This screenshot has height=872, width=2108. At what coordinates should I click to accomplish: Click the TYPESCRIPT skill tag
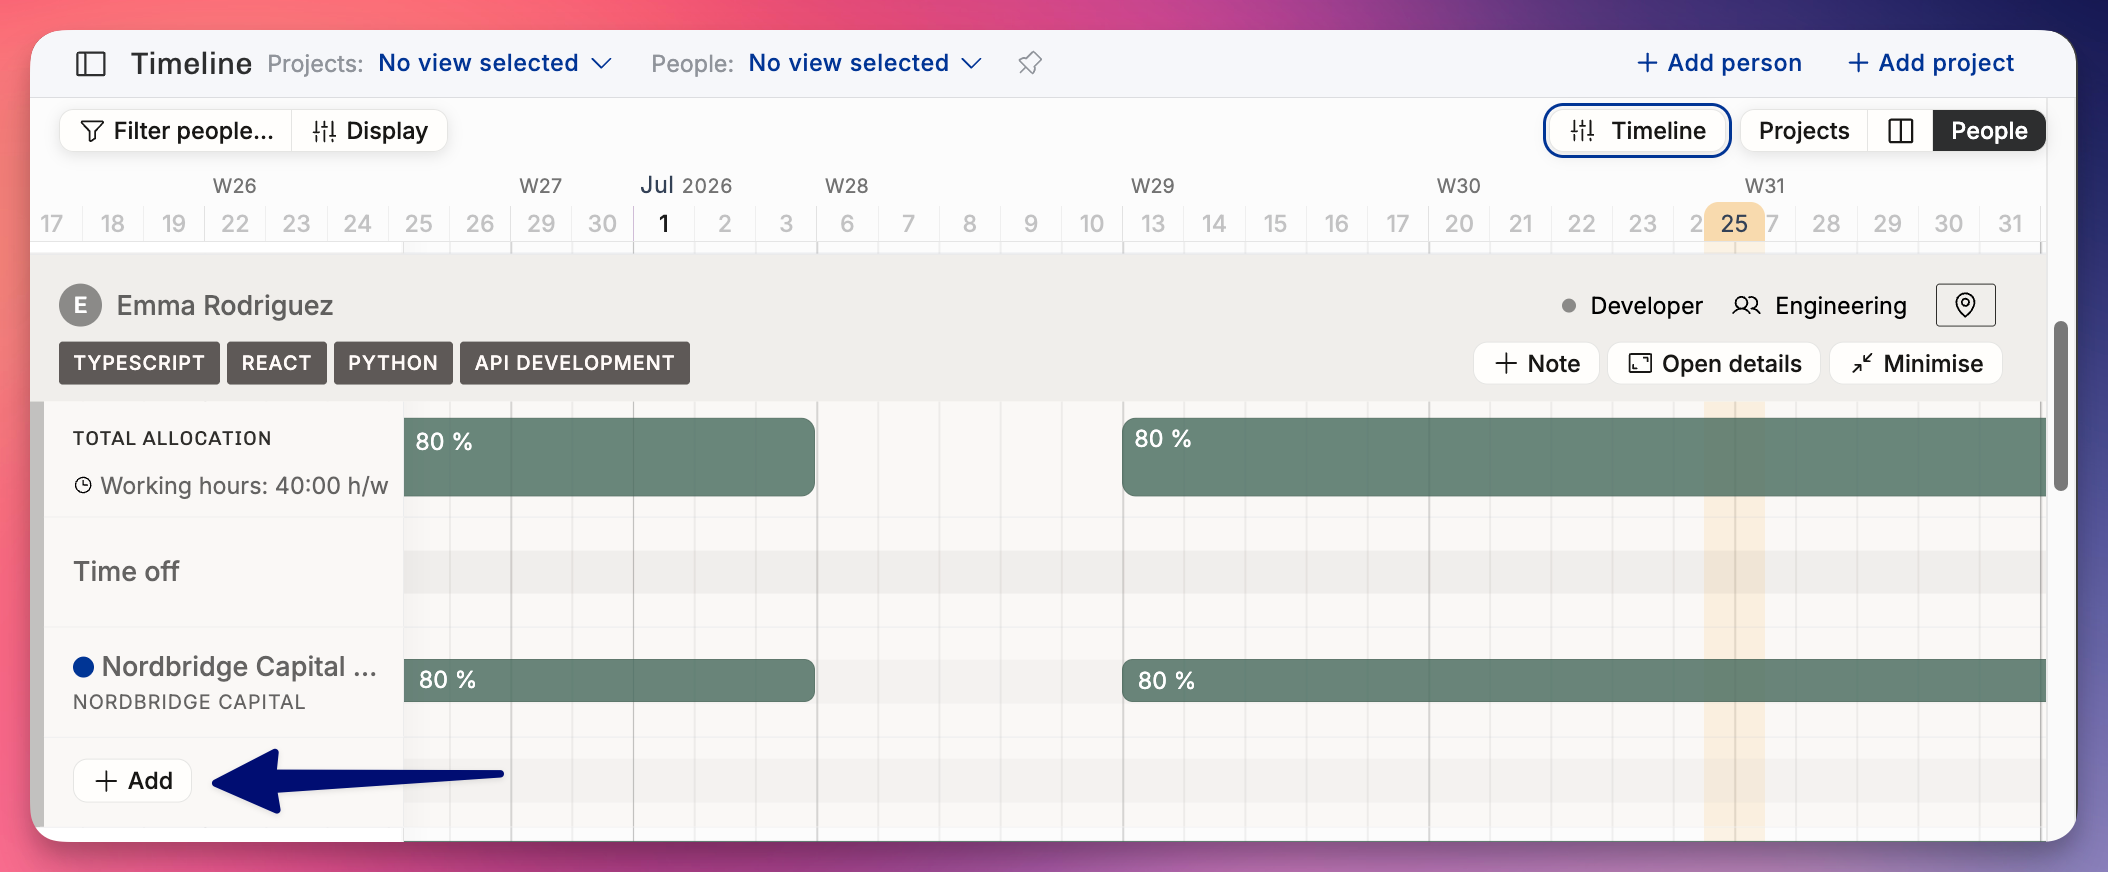click(x=139, y=363)
